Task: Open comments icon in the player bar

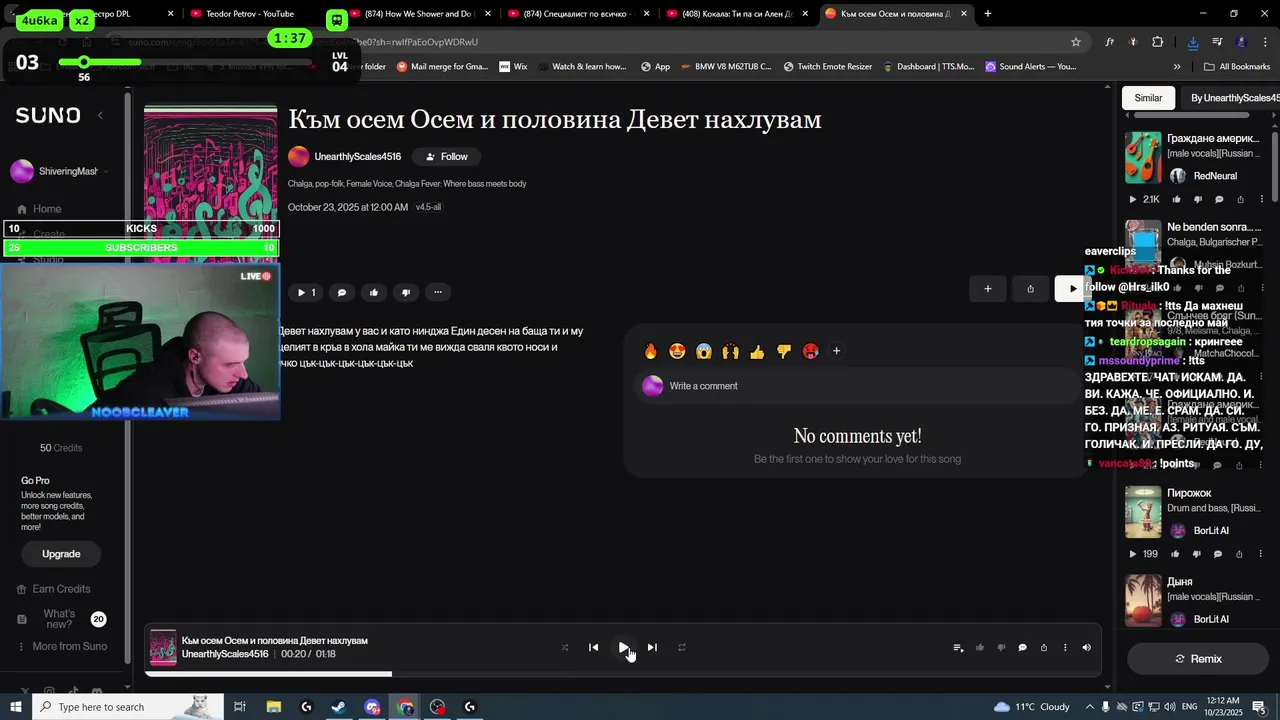Action: point(1022,648)
